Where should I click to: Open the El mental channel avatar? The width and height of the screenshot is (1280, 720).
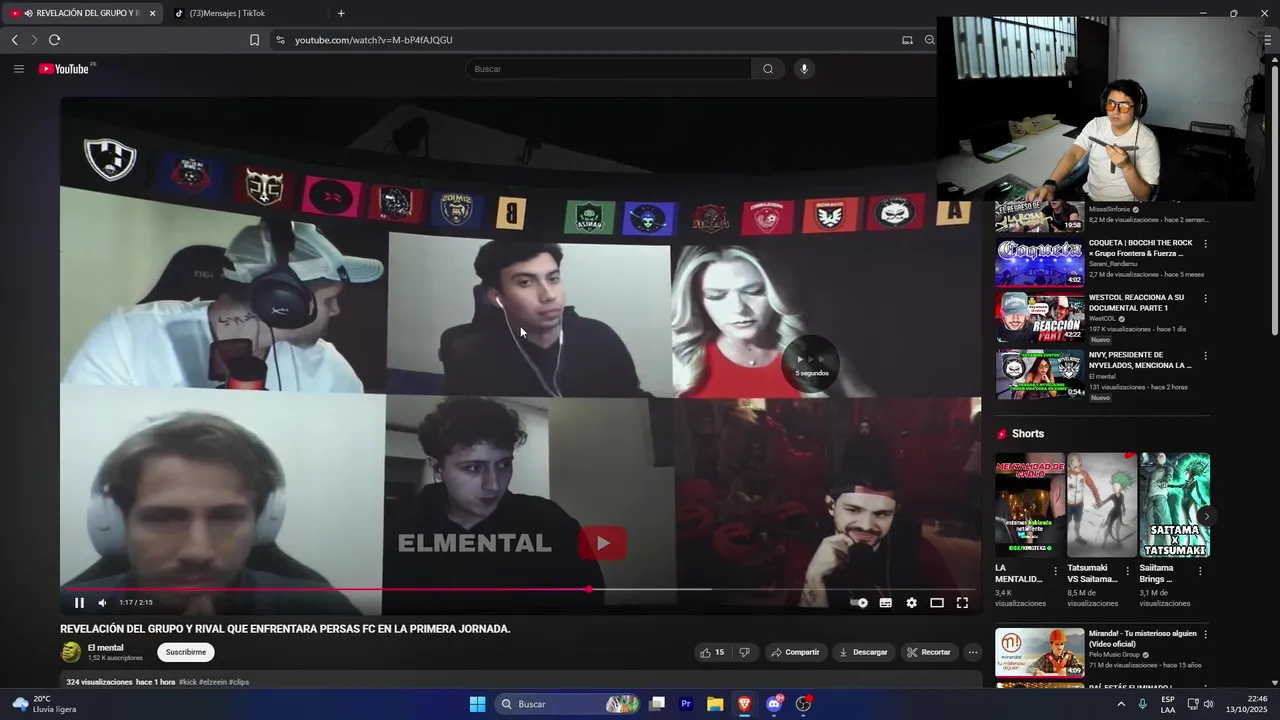(x=71, y=652)
